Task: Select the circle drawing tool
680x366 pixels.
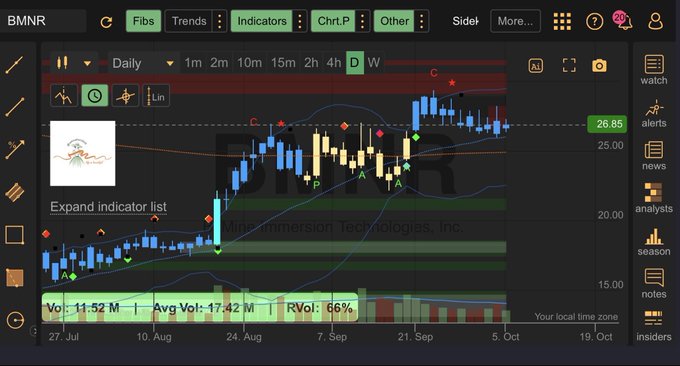Action: click(16, 320)
